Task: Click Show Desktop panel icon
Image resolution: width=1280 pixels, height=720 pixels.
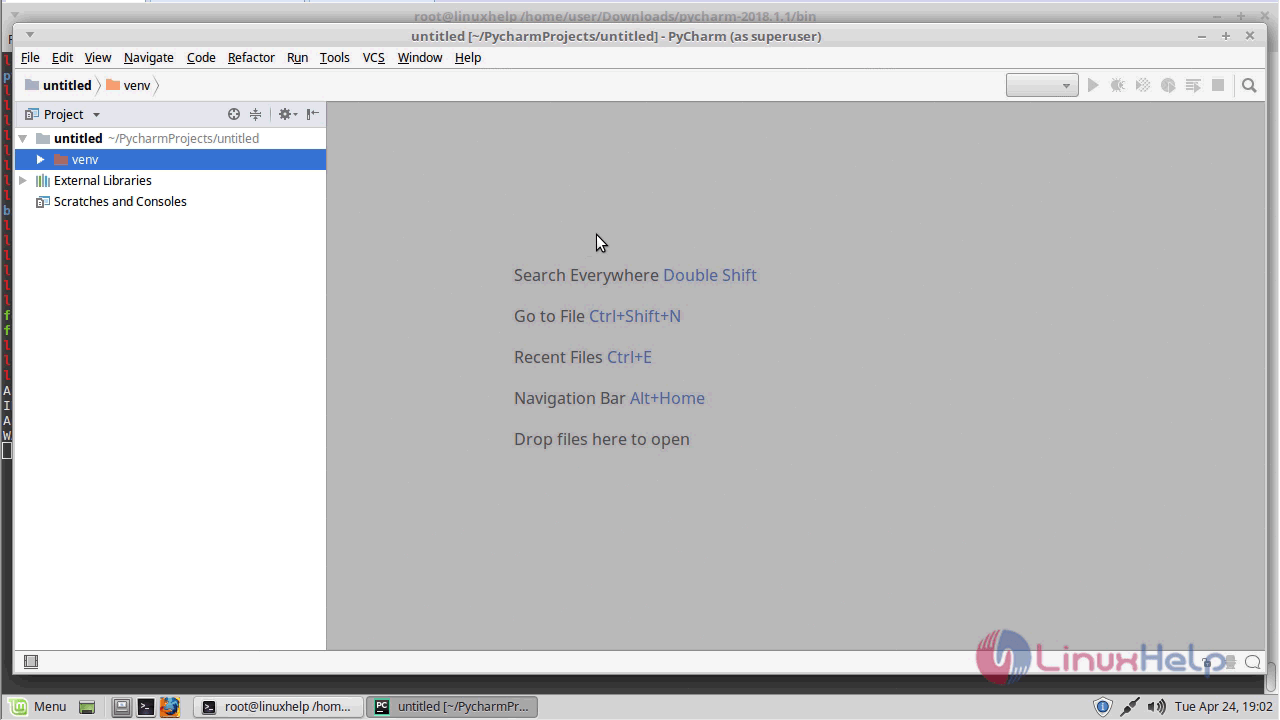Action: tap(87, 707)
